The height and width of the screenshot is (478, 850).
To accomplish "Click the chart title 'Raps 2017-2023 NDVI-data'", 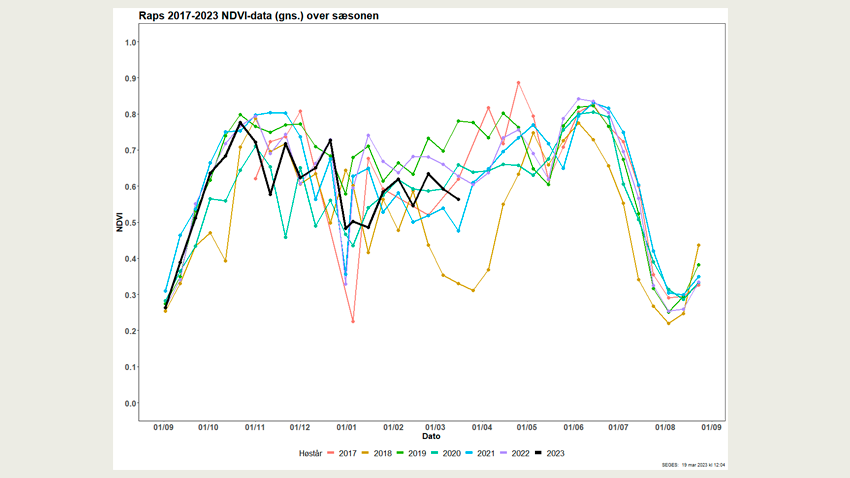I will coord(259,17).
